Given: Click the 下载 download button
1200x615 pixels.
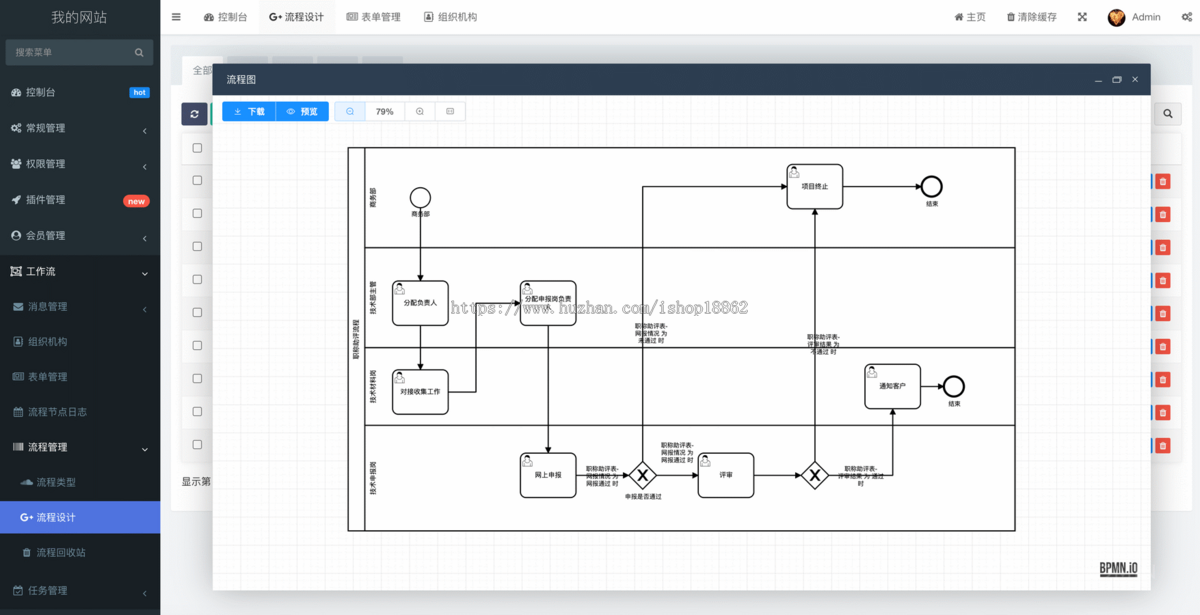Looking at the screenshot, I should [x=249, y=112].
